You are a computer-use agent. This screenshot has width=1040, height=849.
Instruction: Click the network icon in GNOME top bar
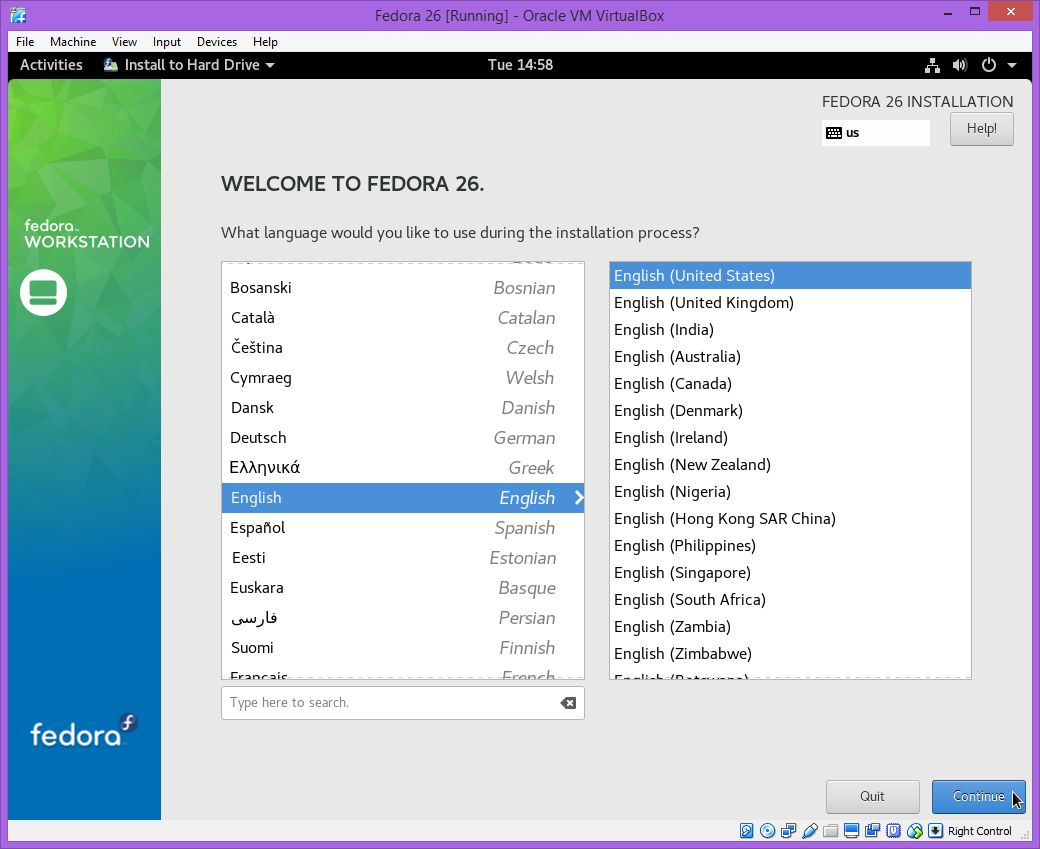click(x=932, y=65)
